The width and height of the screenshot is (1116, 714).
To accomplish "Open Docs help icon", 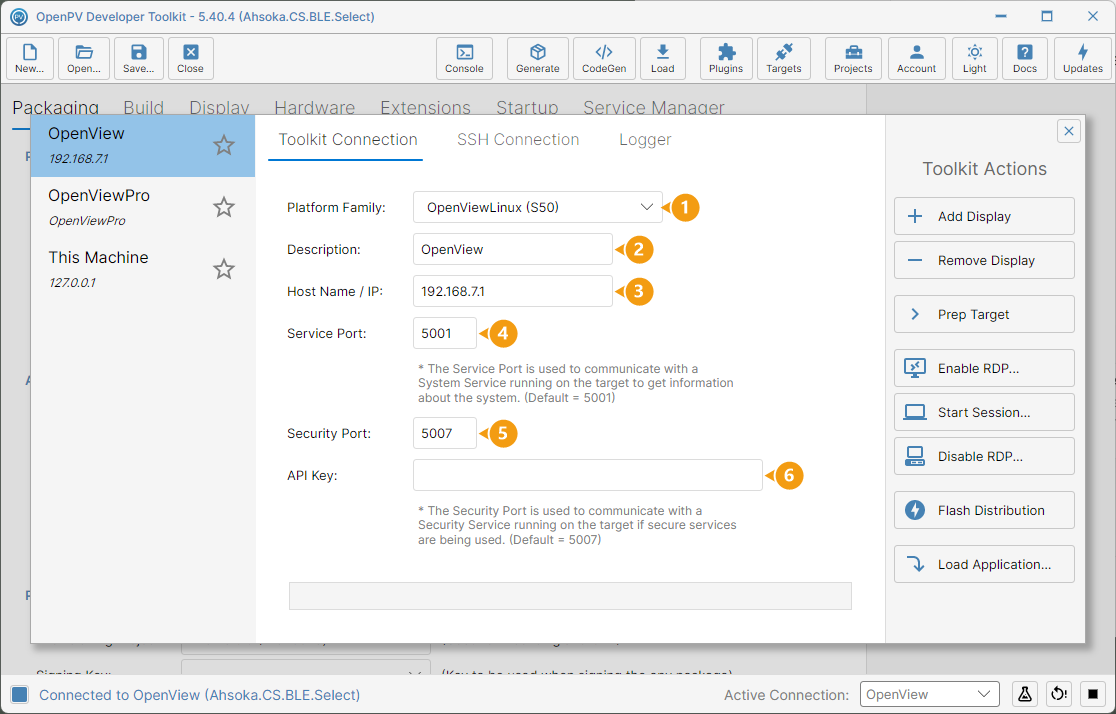I will tap(1025, 58).
